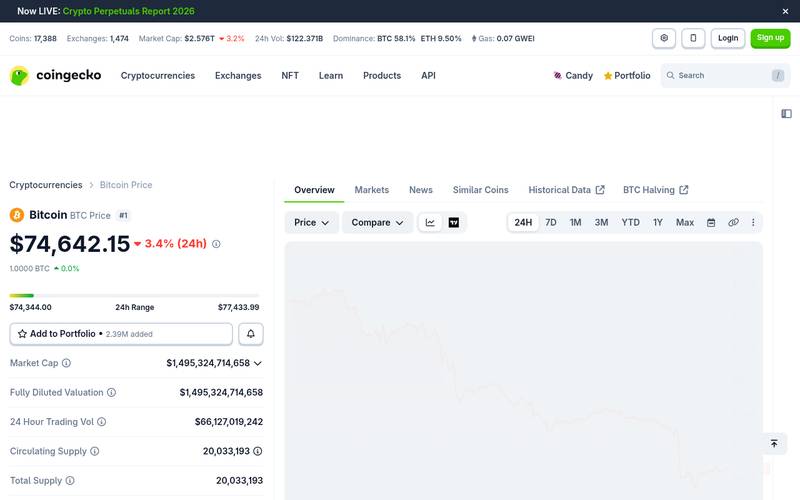Click the slash shortcut badge in search

tap(778, 76)
